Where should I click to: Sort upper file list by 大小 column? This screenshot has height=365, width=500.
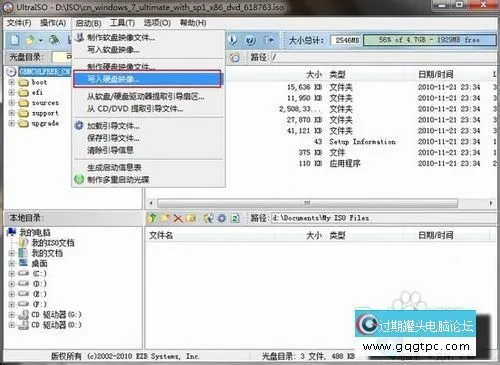point(314,74)
